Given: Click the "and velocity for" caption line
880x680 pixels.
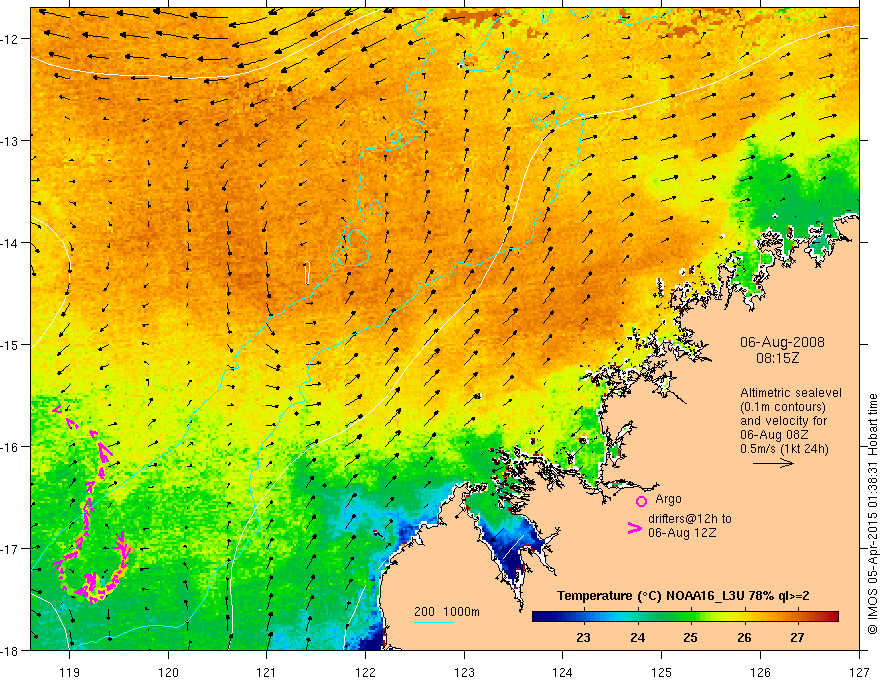Looking at the screenshot, I should pyautogui.click(x=783, y=420).
